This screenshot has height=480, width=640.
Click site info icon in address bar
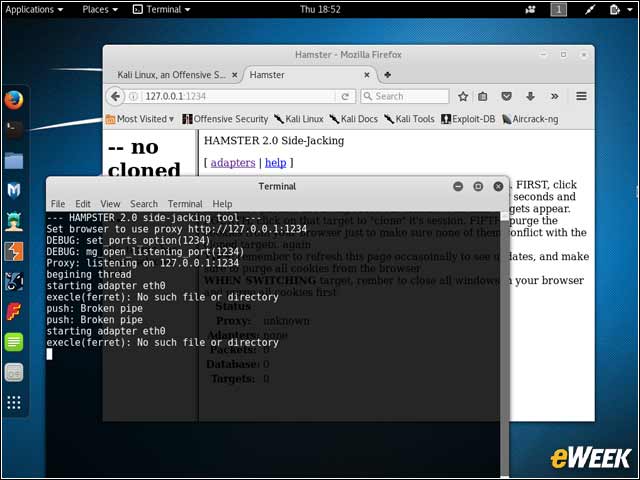[x=133, y=96]
